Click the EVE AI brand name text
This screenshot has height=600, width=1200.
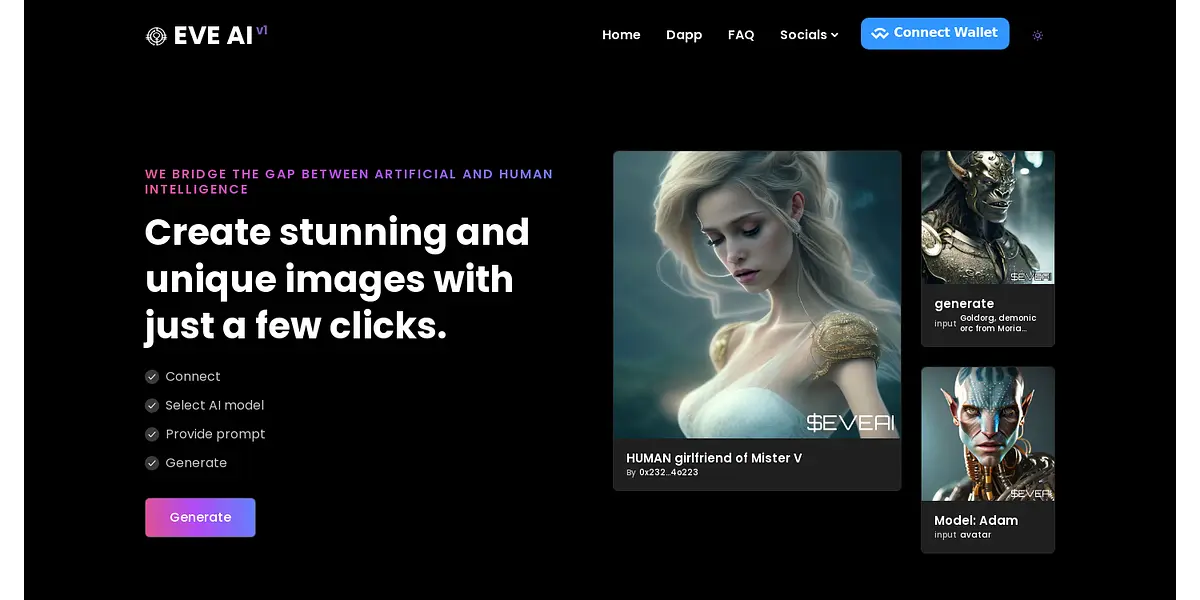[x=213, y=36]
